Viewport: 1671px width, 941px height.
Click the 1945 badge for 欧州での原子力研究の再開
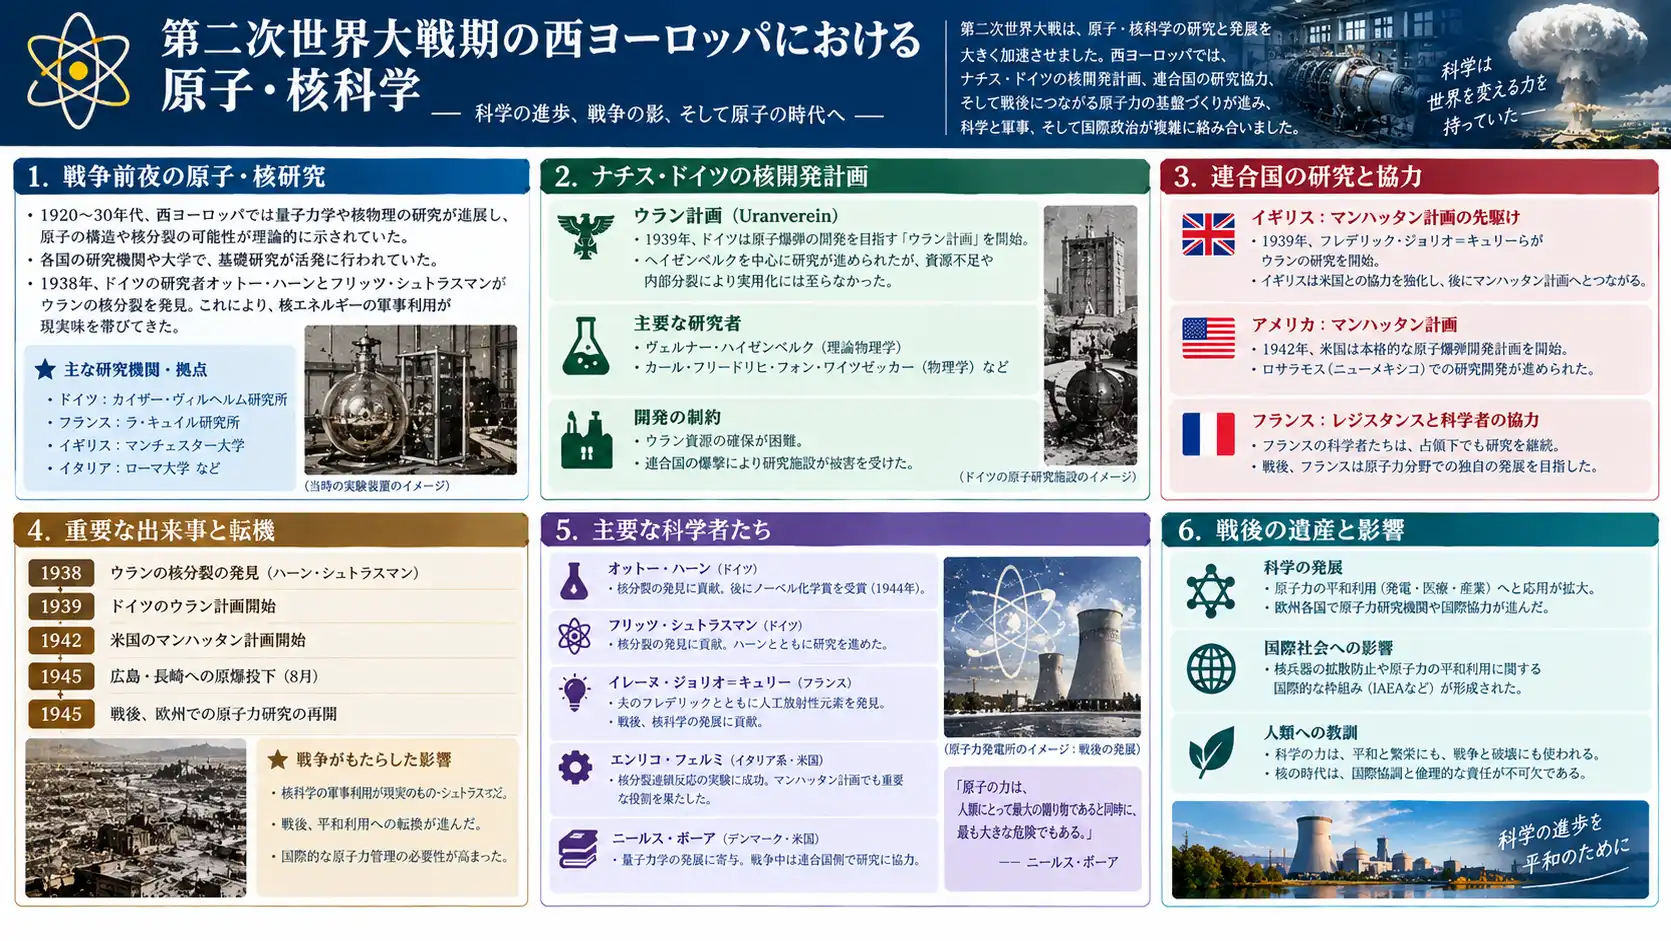click(61, 714)
